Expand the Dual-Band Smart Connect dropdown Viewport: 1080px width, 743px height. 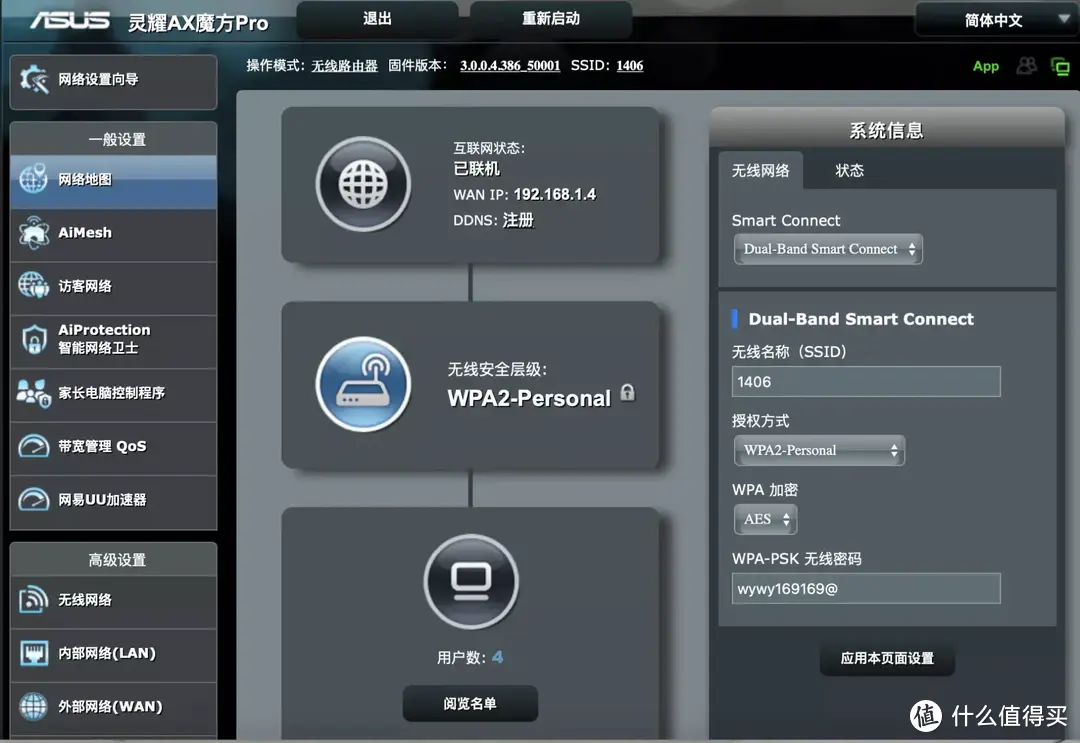828,249
